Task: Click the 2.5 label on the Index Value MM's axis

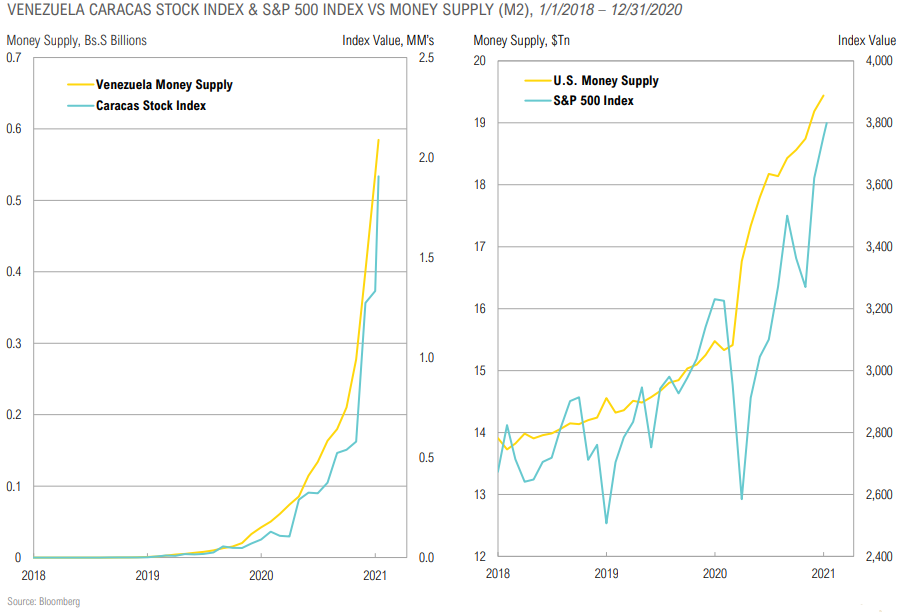Action: coord(426,58)
